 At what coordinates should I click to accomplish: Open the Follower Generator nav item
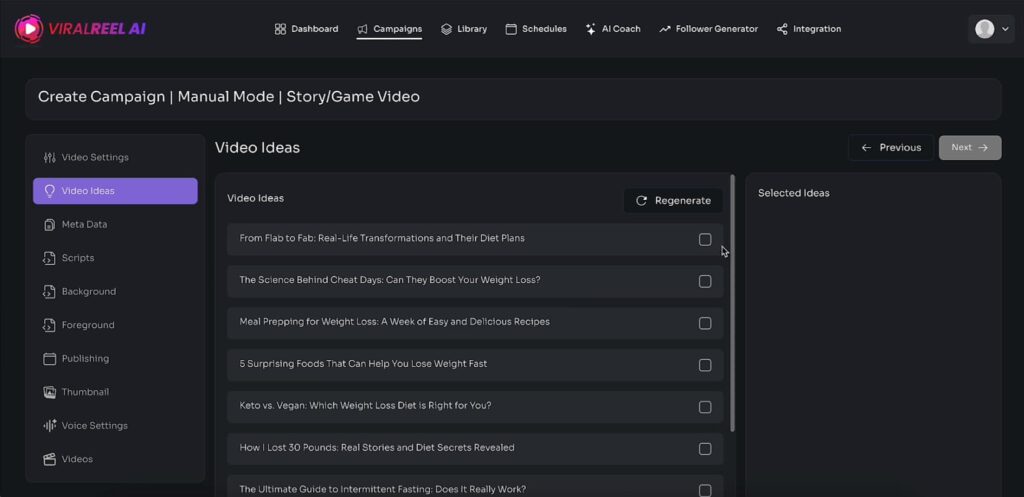click(709, 29)
